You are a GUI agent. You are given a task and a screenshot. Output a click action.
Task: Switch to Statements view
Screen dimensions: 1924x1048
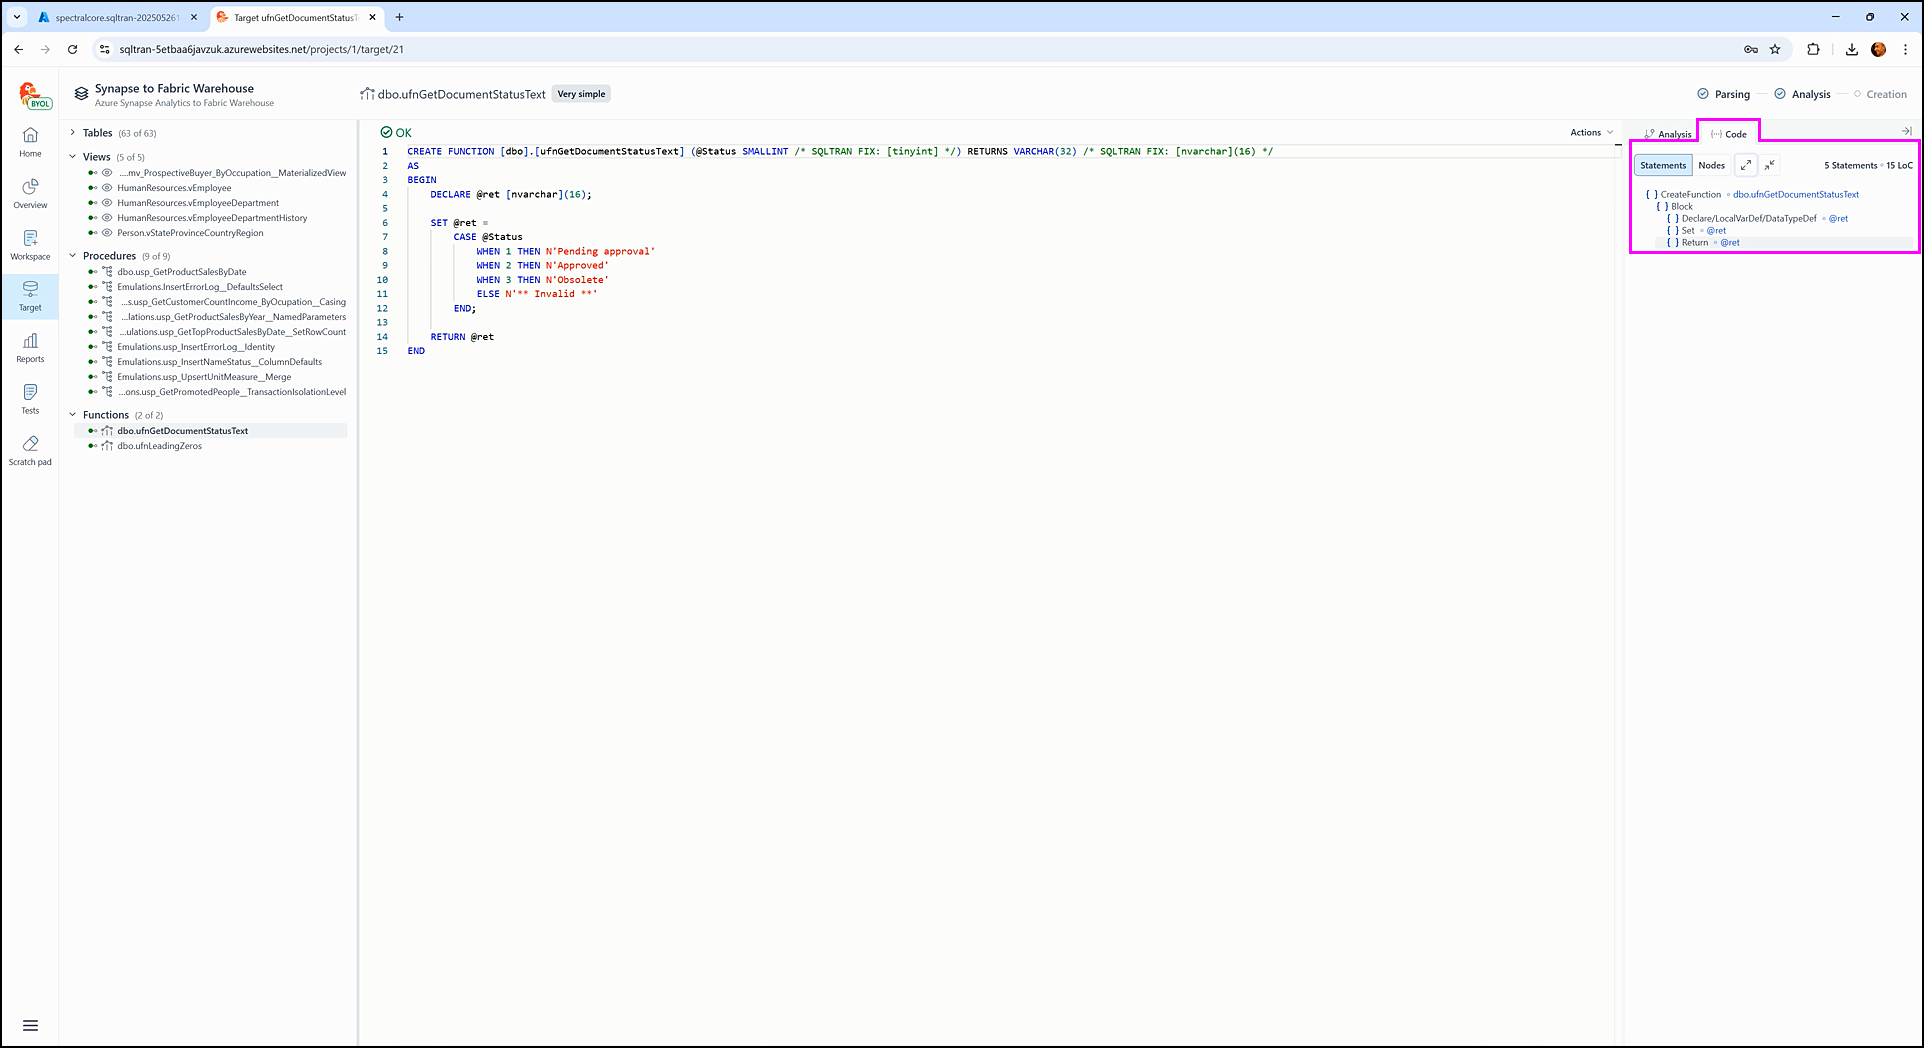coord(1663,165)
